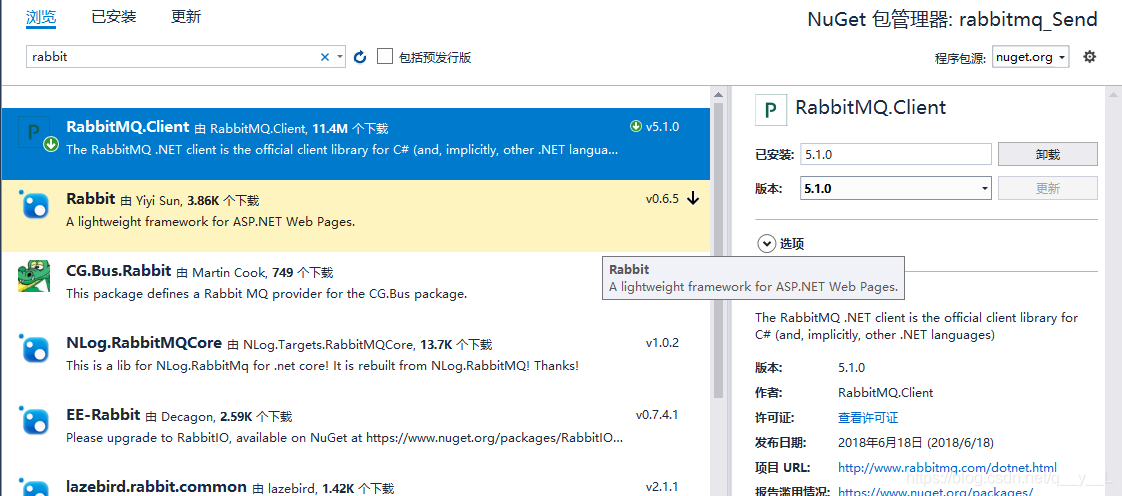Viewport: 1122px width, 496px height.
Task: Click the 已安装 version field 5.1.0
Action: (895, 154)
